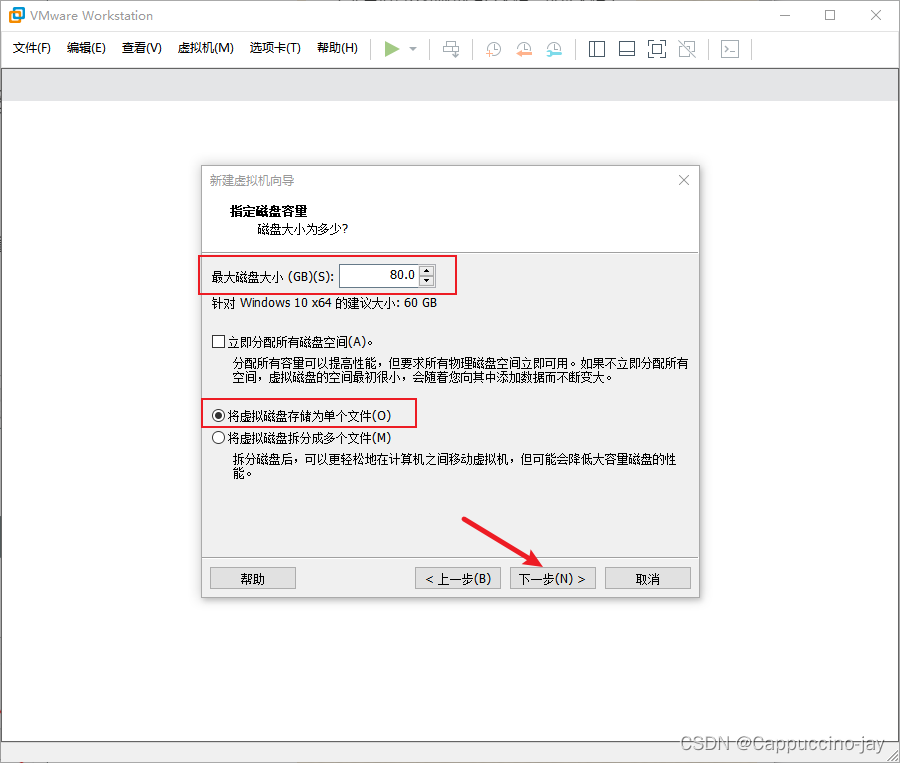Click the 下一步(N) button
This screenshot has width=900, height=763.
tap(552, 577)
